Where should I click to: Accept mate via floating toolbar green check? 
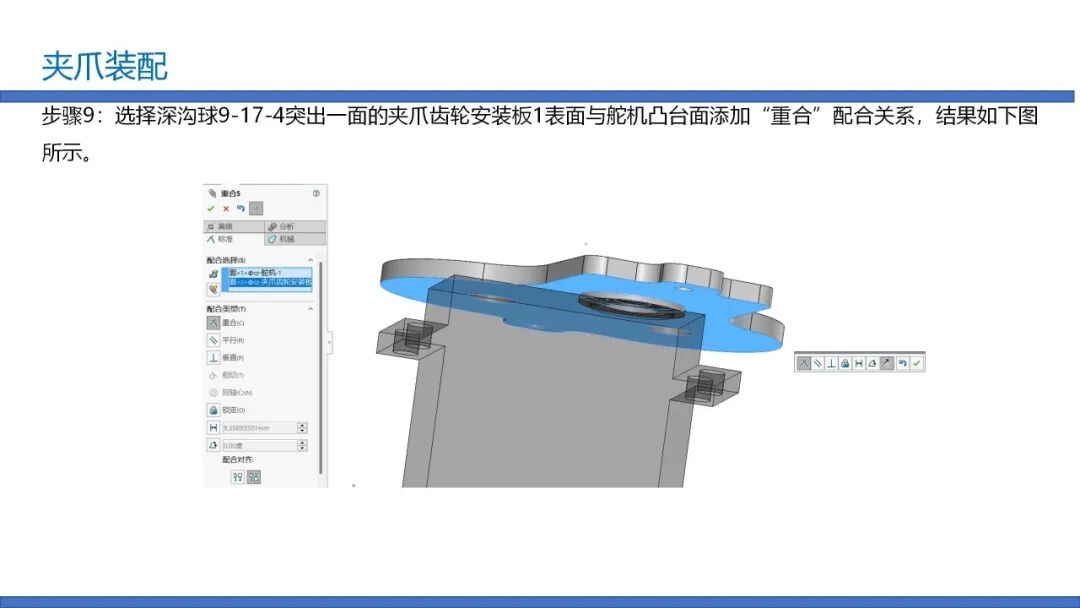[917, 363]
